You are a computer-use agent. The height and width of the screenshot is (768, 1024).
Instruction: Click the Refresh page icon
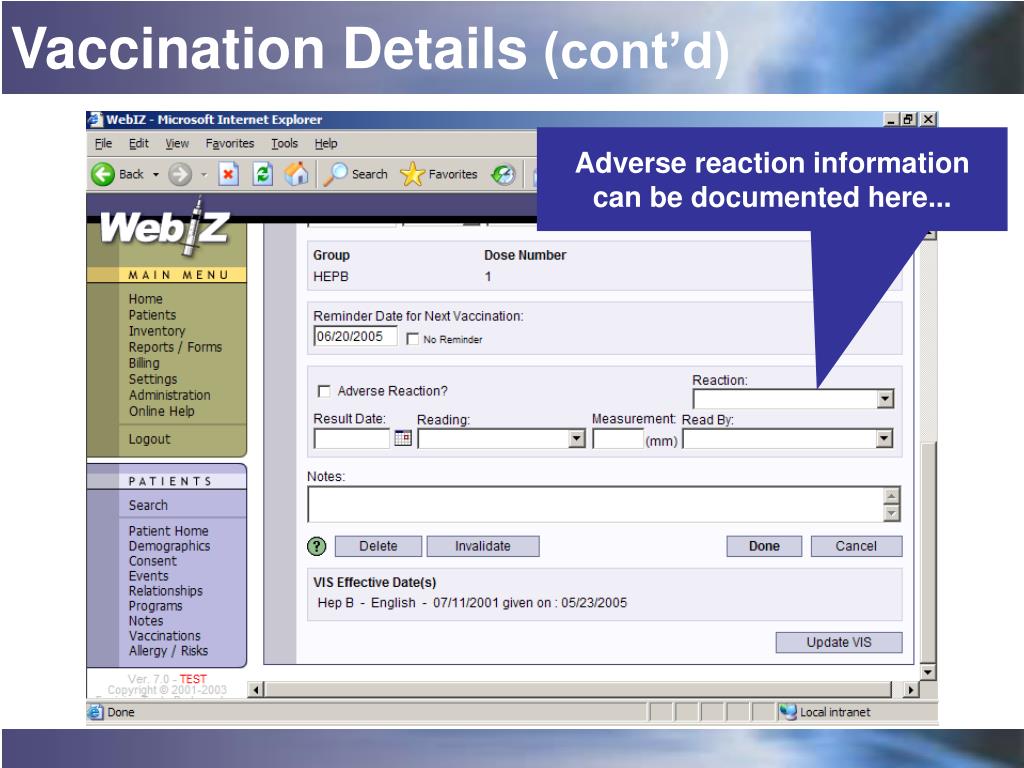[263, 174]
